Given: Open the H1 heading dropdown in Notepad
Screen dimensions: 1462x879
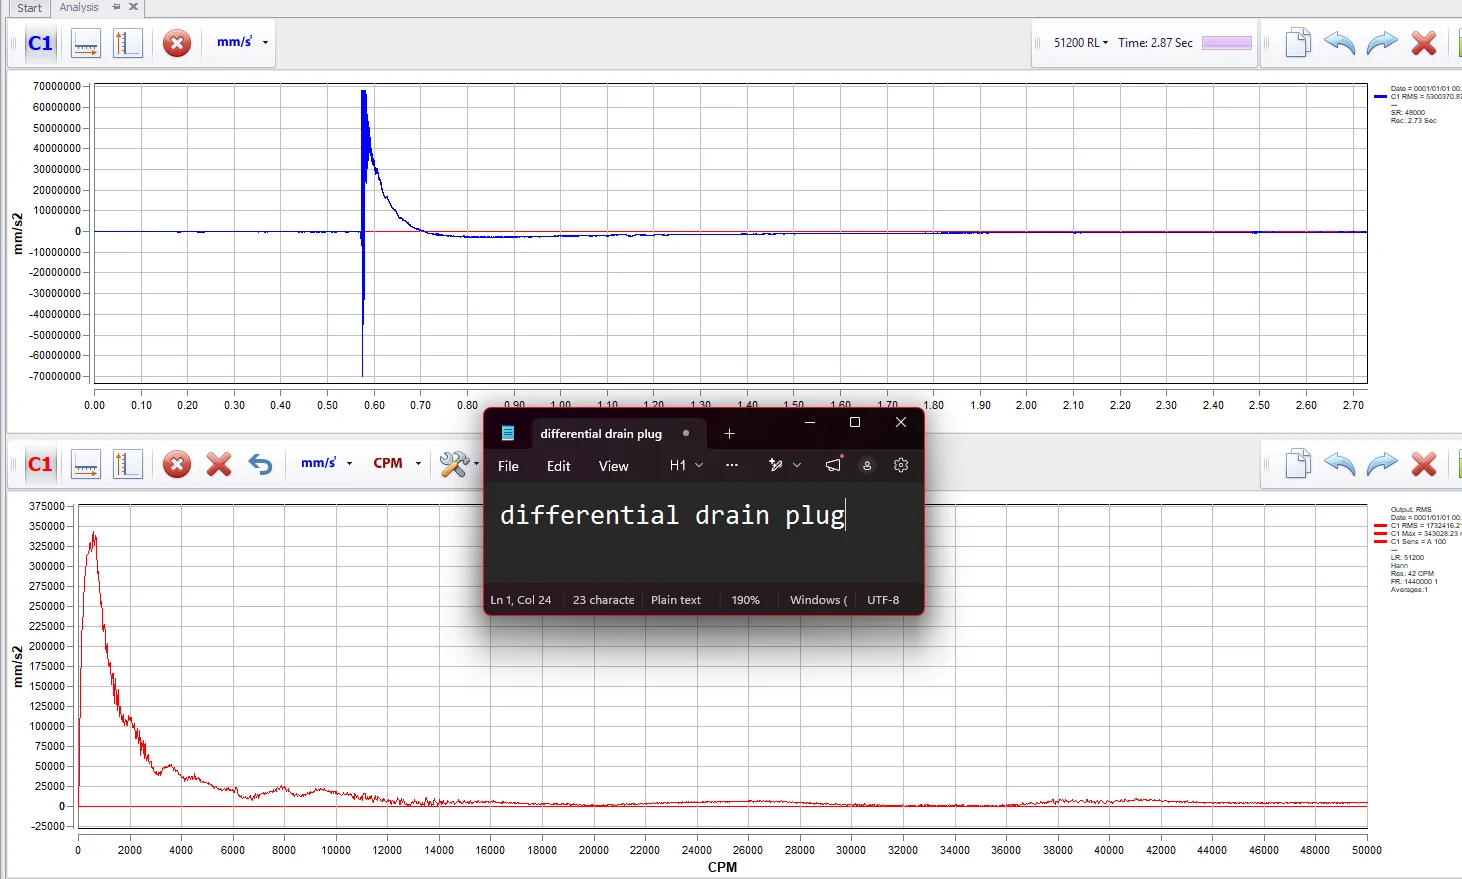Looking at the screenshot, I should (x=686, y=465).
